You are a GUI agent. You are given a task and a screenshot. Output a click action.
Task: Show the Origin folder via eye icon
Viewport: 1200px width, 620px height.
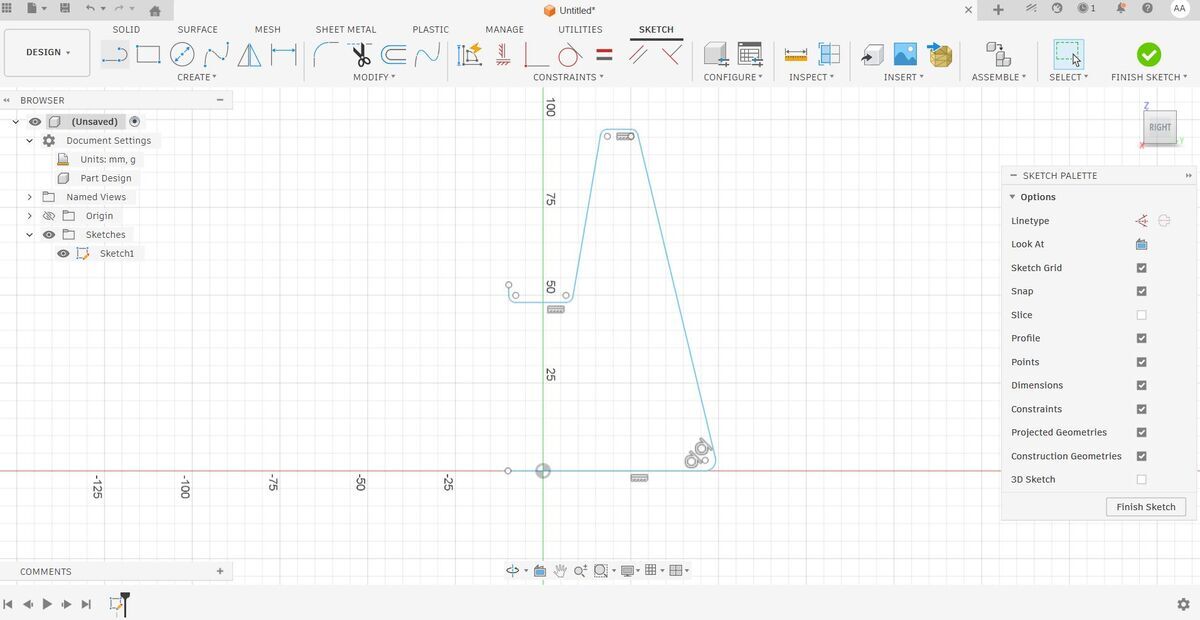pos(48,215)
